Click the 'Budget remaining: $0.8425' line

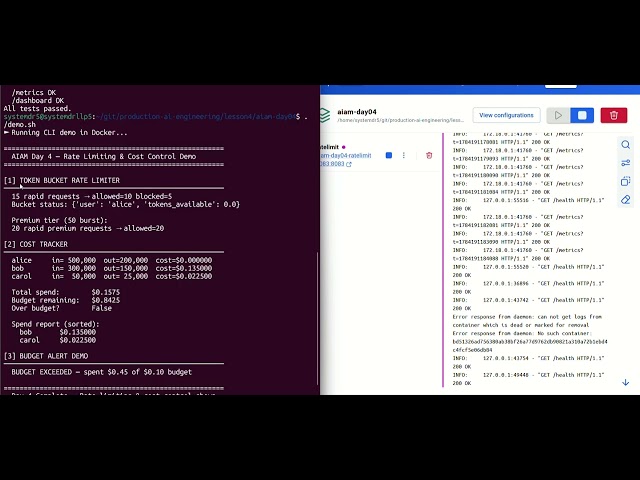66,300
